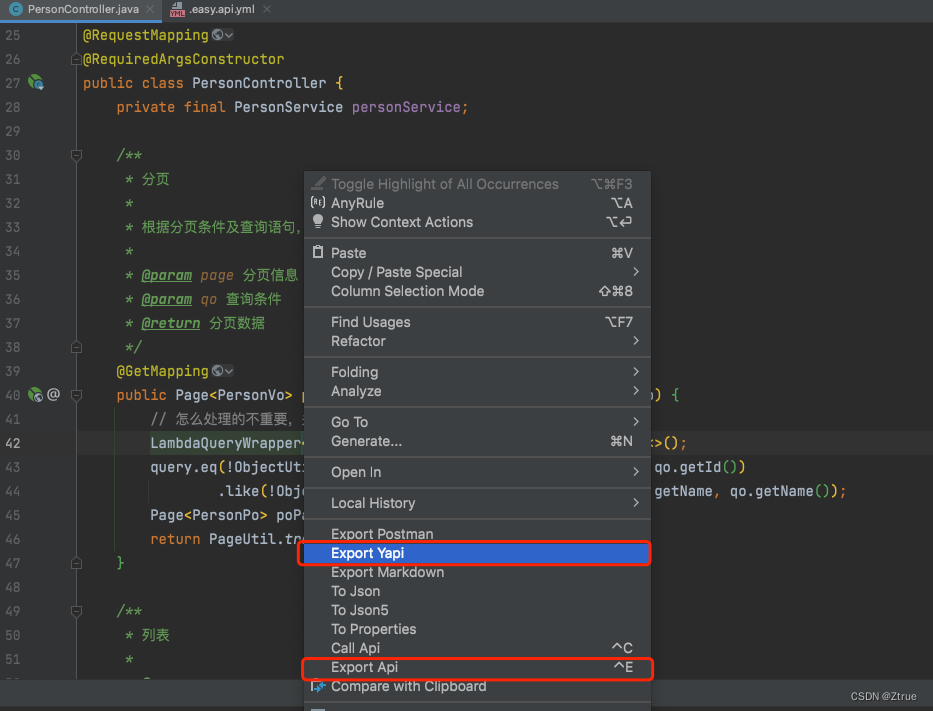The width and height of the screenshot is (933, 711).
Task: Select Call Api
Action: click(x=477, y=648)
